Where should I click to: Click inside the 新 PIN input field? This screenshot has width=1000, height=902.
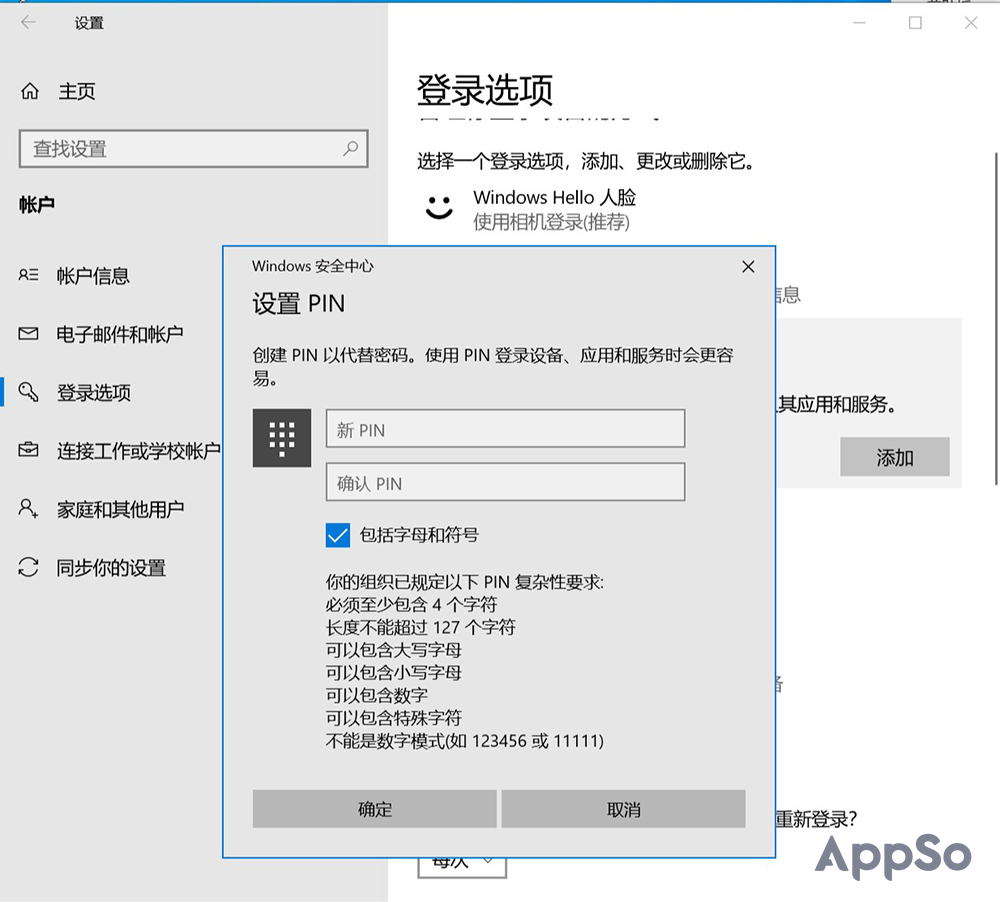pyautogui.click(x=505, y=429)
